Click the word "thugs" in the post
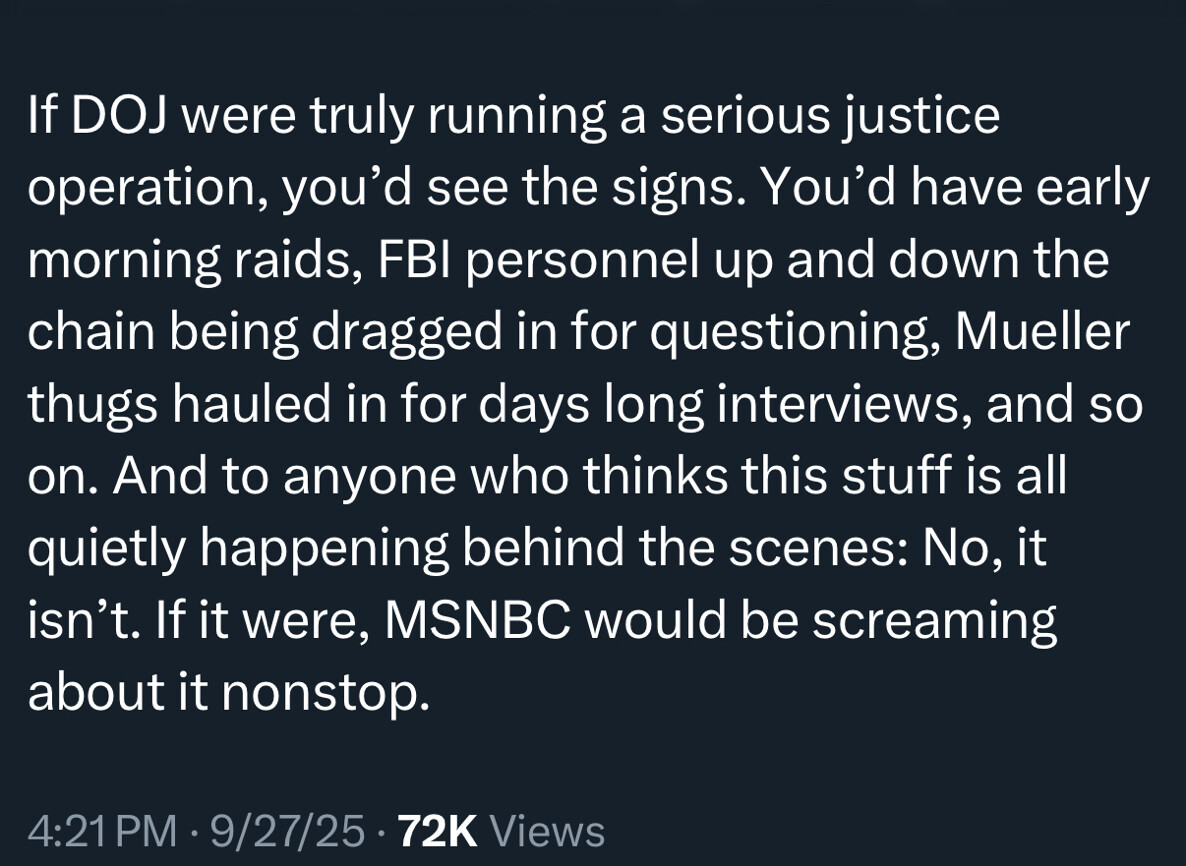 [90, 405]
